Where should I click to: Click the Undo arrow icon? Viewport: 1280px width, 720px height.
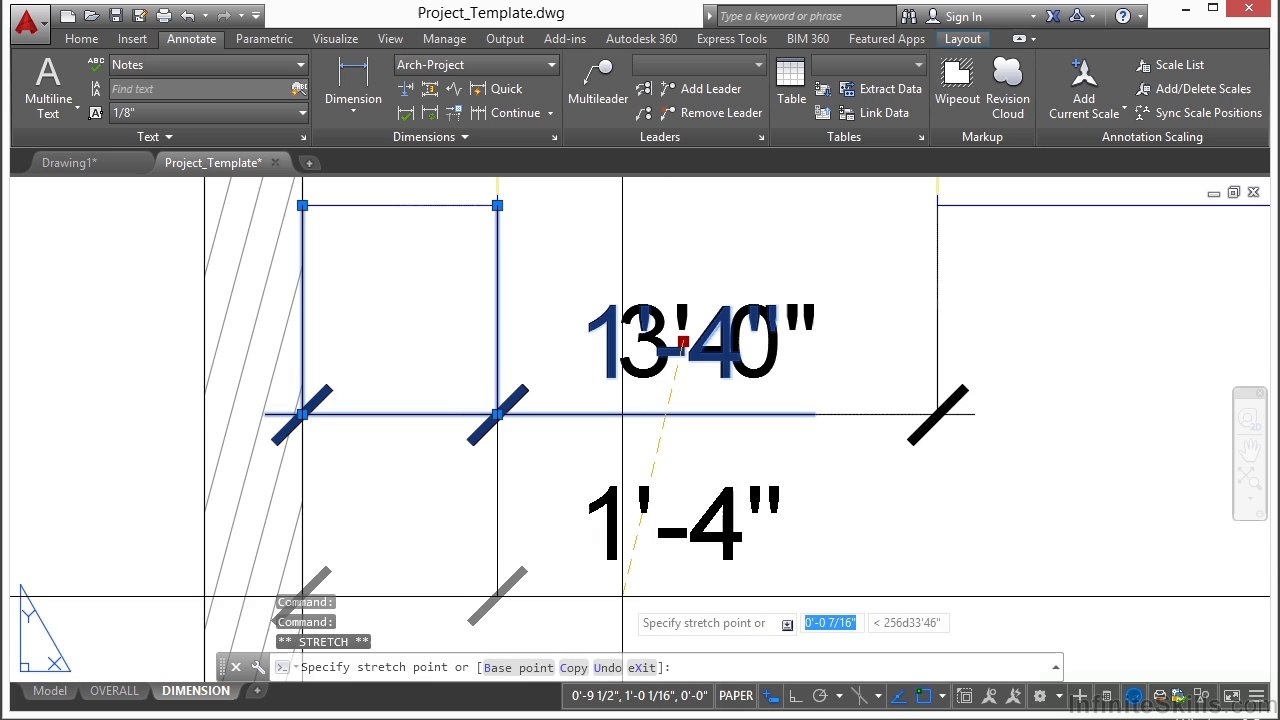point(187,16)
